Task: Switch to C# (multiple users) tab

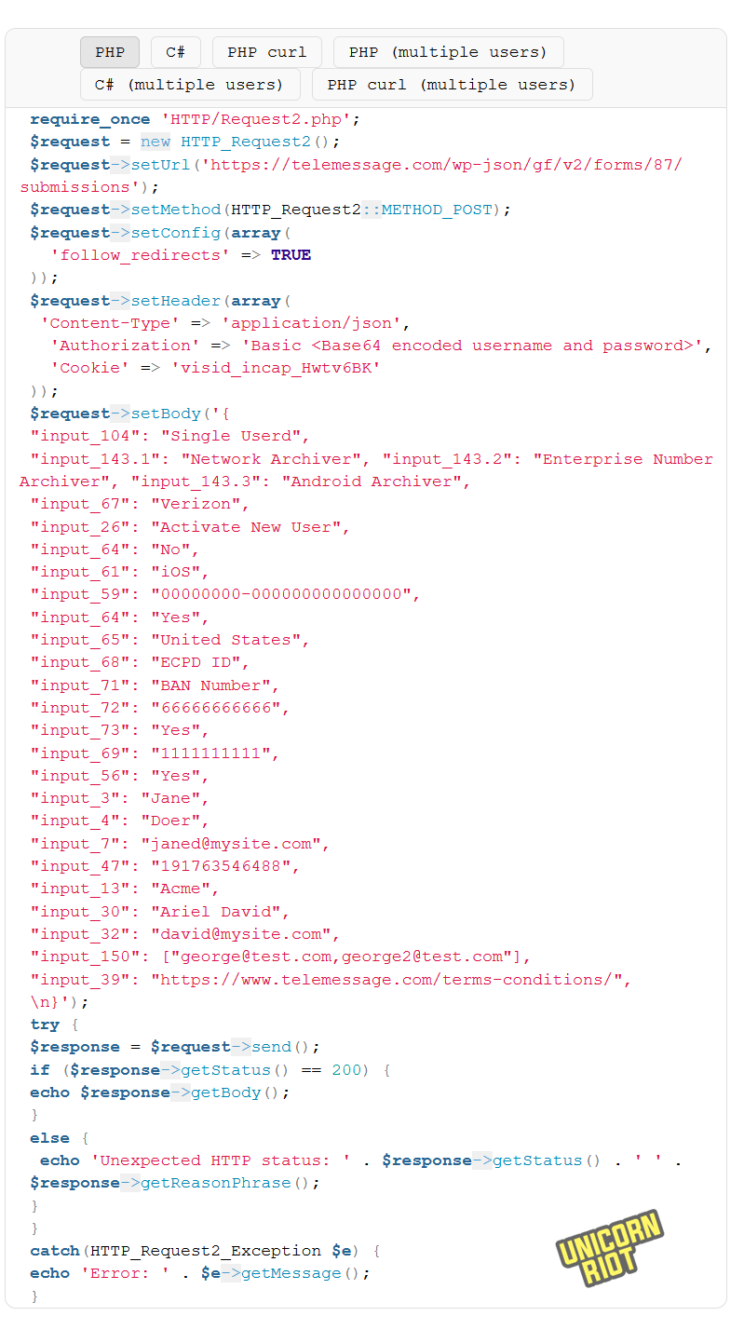Action: (189, 85)
